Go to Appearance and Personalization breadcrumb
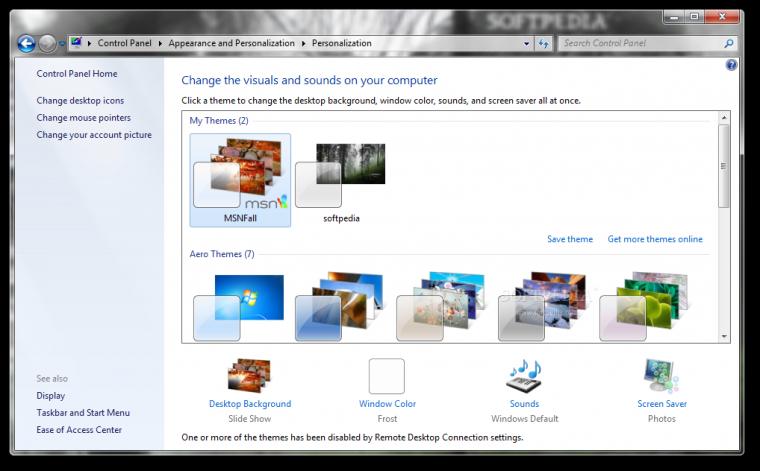 point(231,44)
